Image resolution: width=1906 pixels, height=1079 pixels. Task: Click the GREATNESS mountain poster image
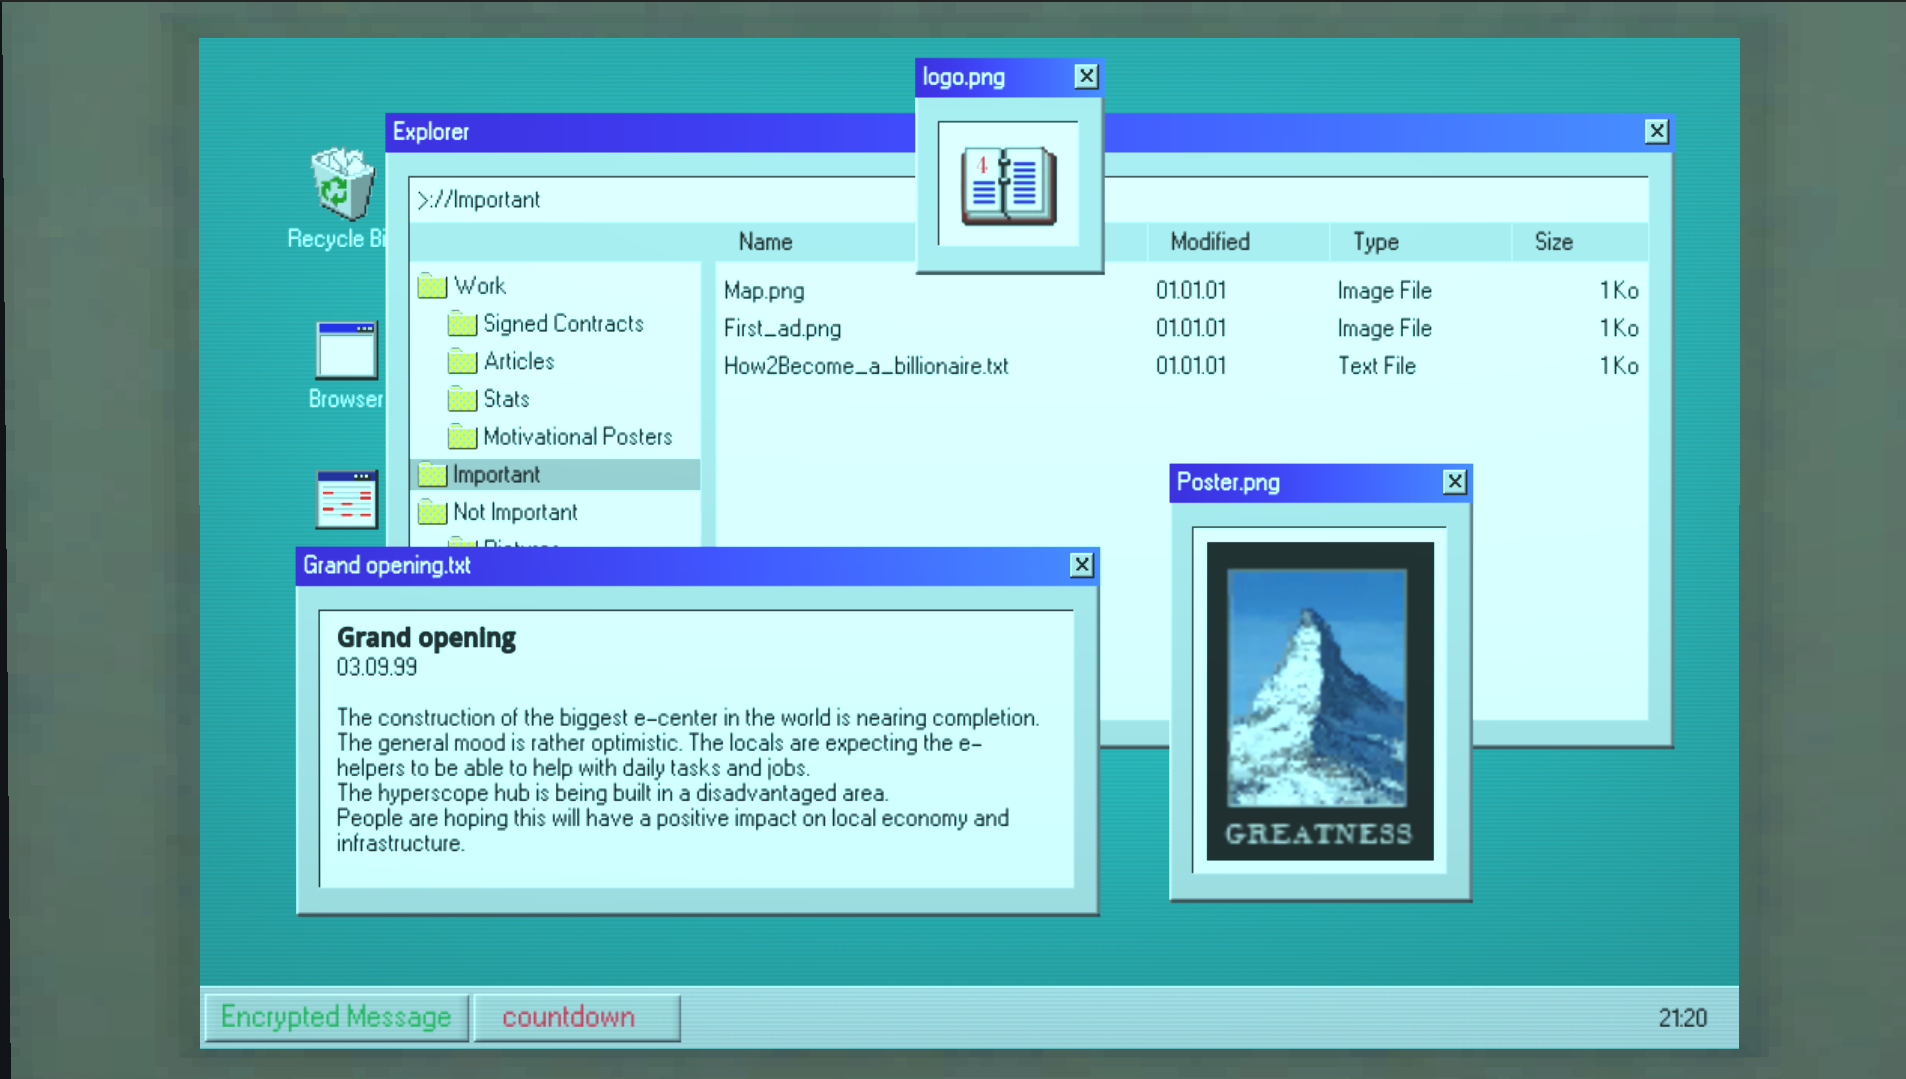(1320, 701)
